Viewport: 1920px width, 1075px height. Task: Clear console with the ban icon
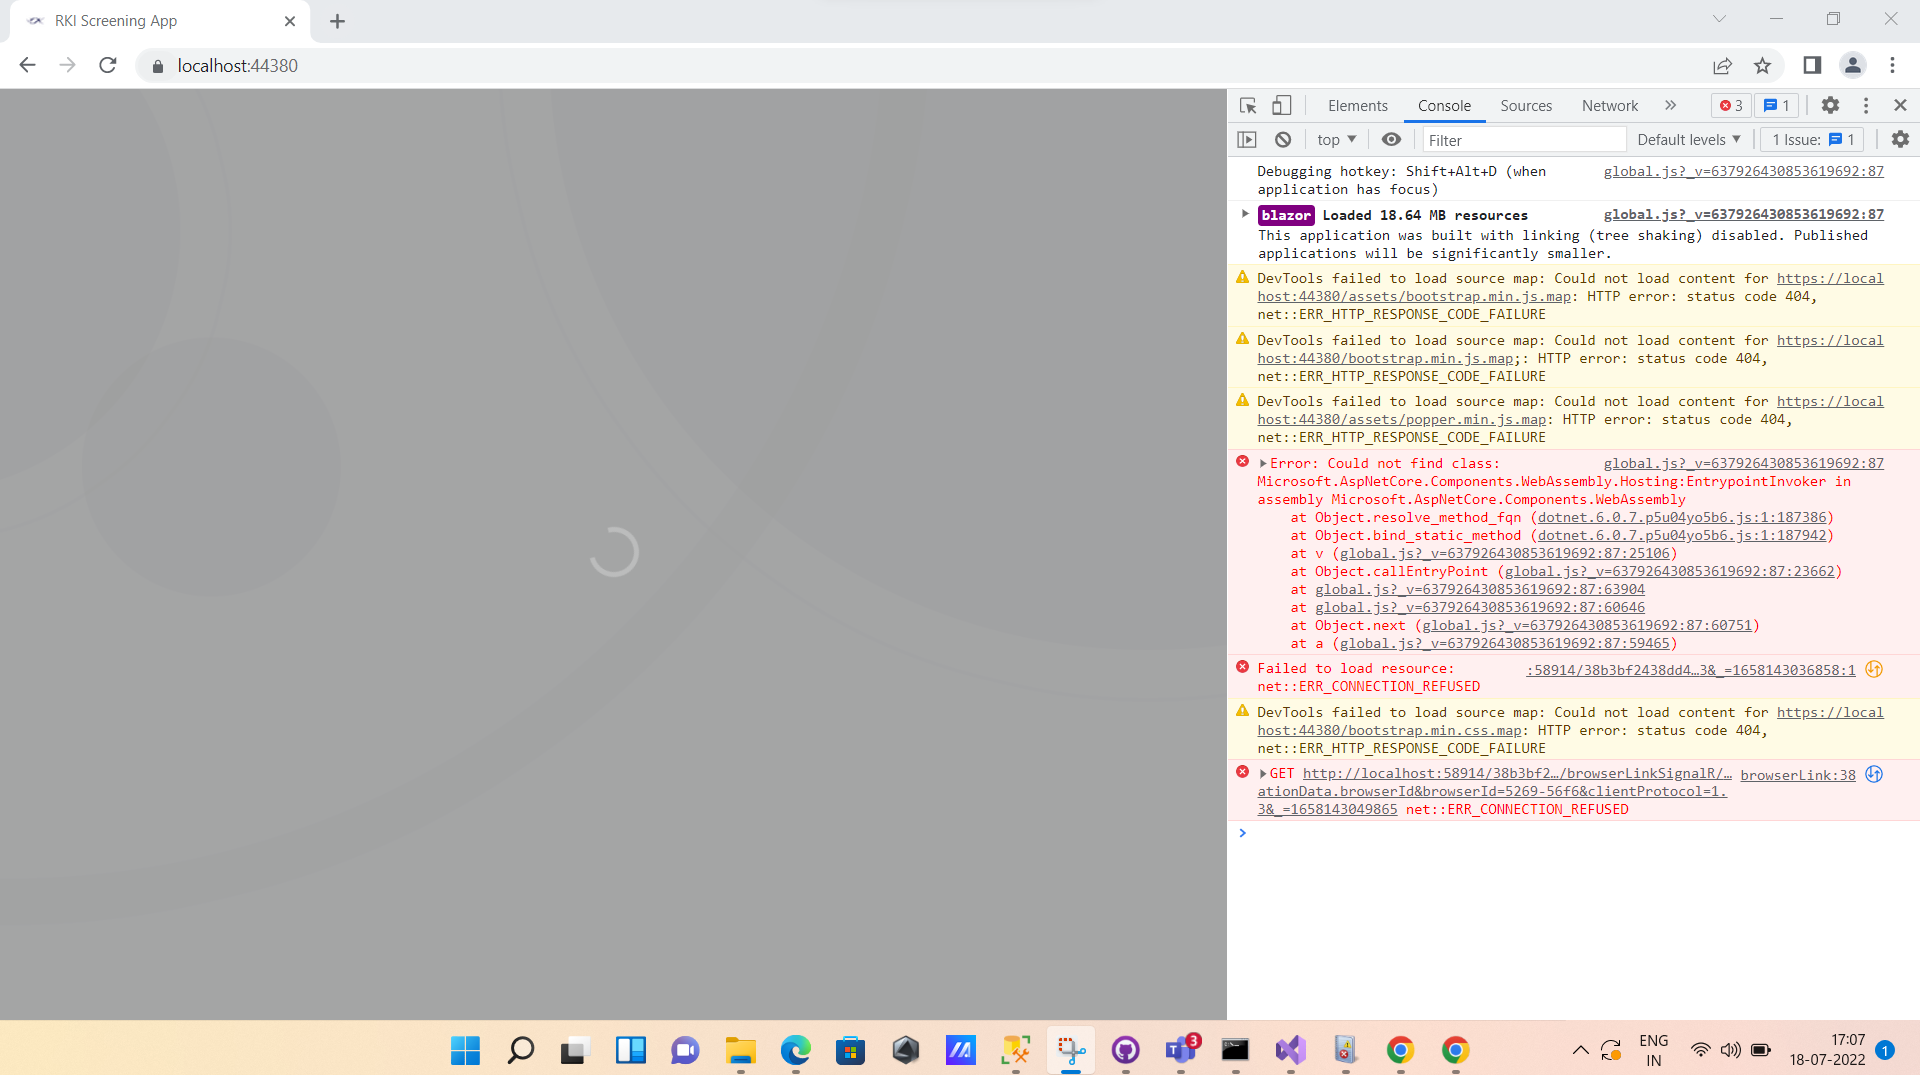[1283, 140]
